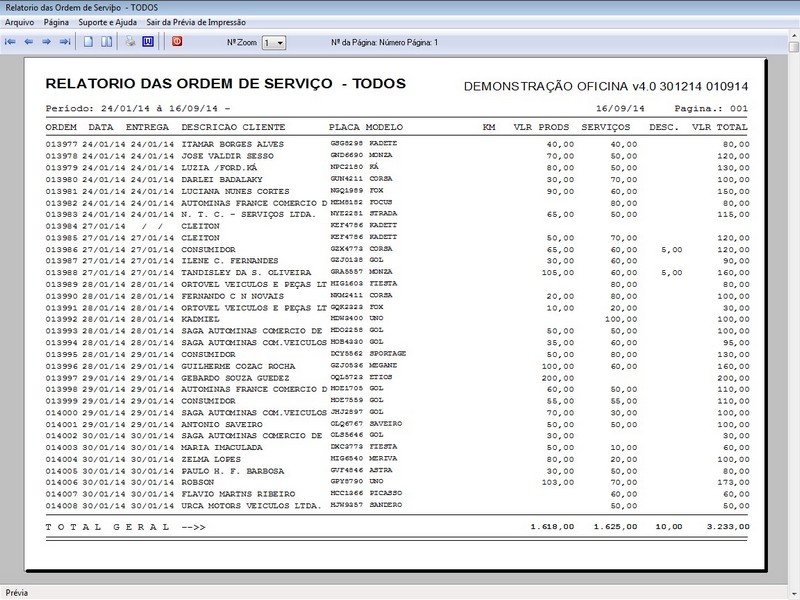Open the Suporte e Ajuda menu
This screenshot has height=600, width=800.
108,22
